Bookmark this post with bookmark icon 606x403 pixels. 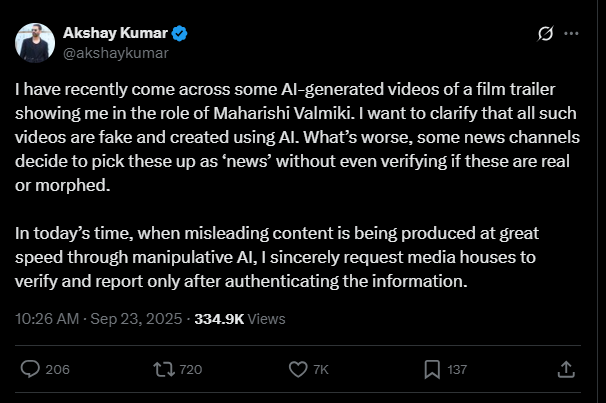click(431, 368)
